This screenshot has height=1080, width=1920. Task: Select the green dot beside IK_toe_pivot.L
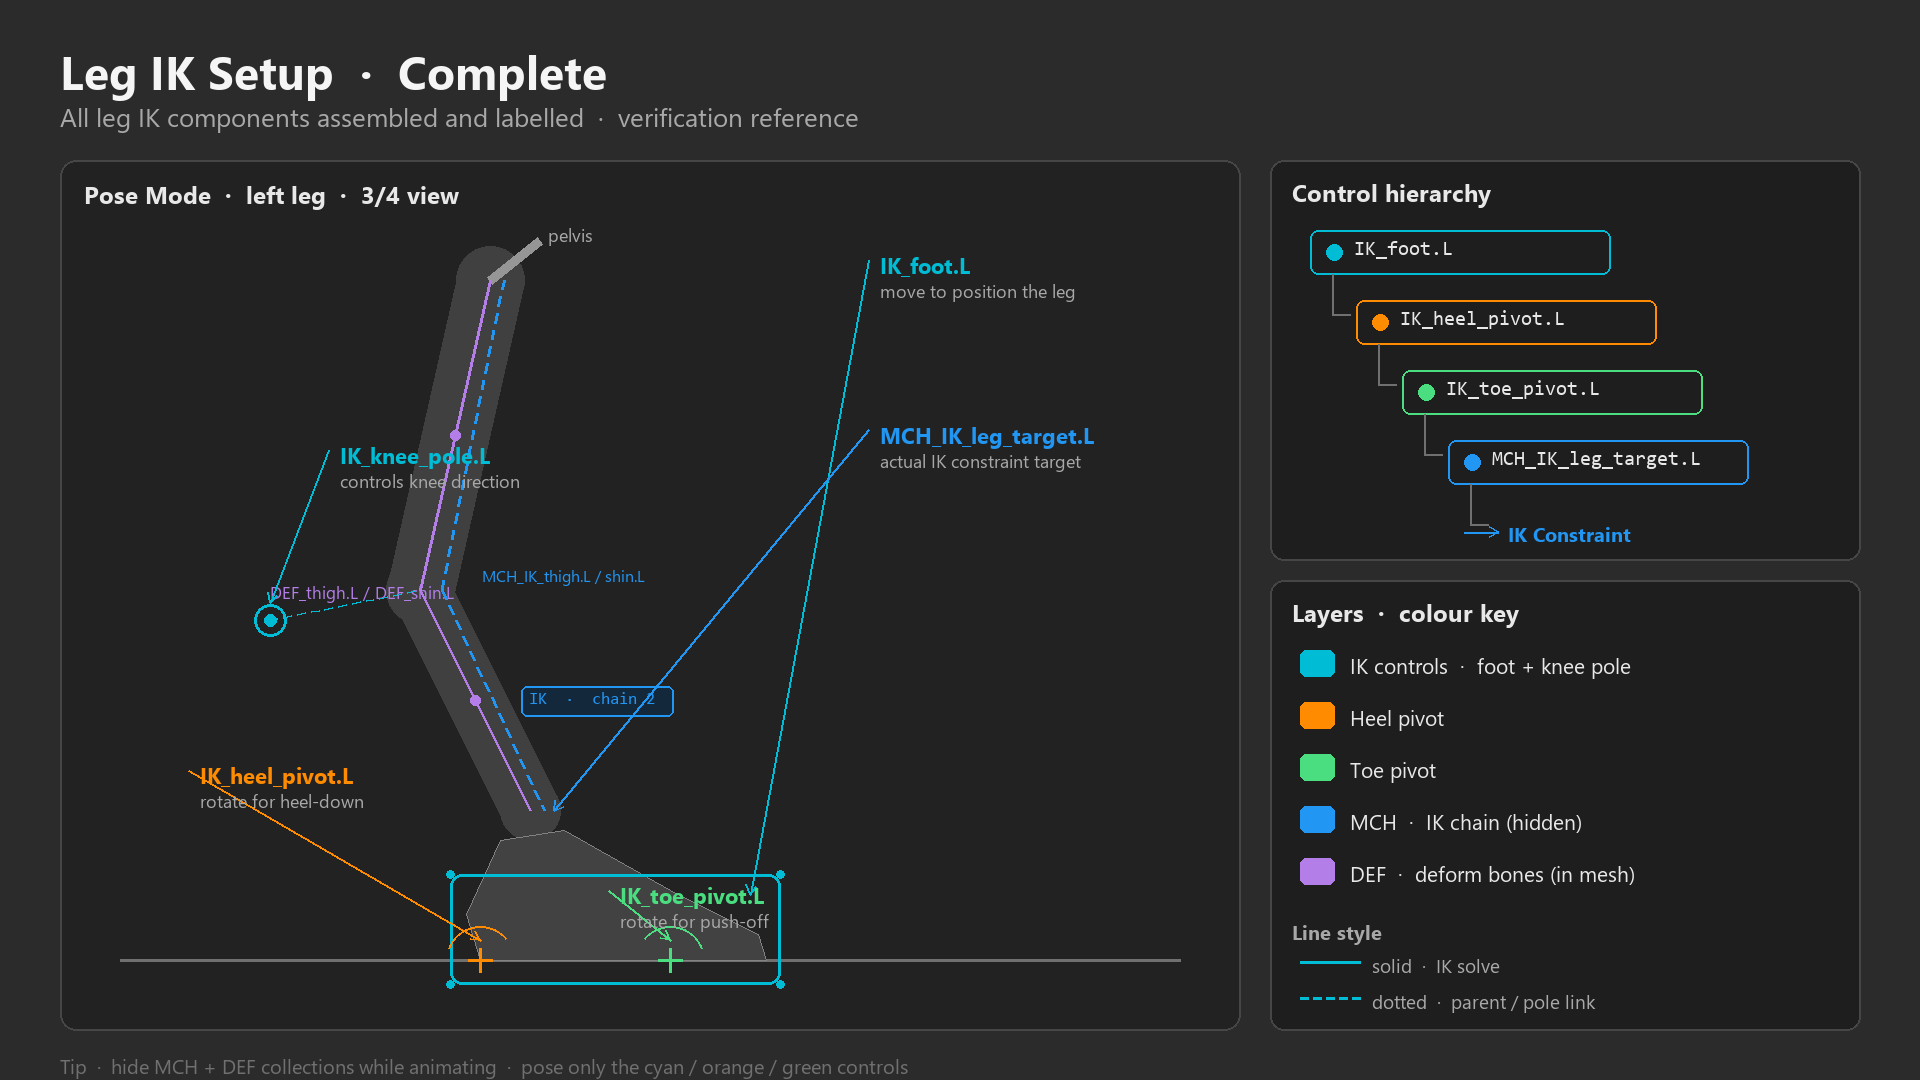[1426, 392]
